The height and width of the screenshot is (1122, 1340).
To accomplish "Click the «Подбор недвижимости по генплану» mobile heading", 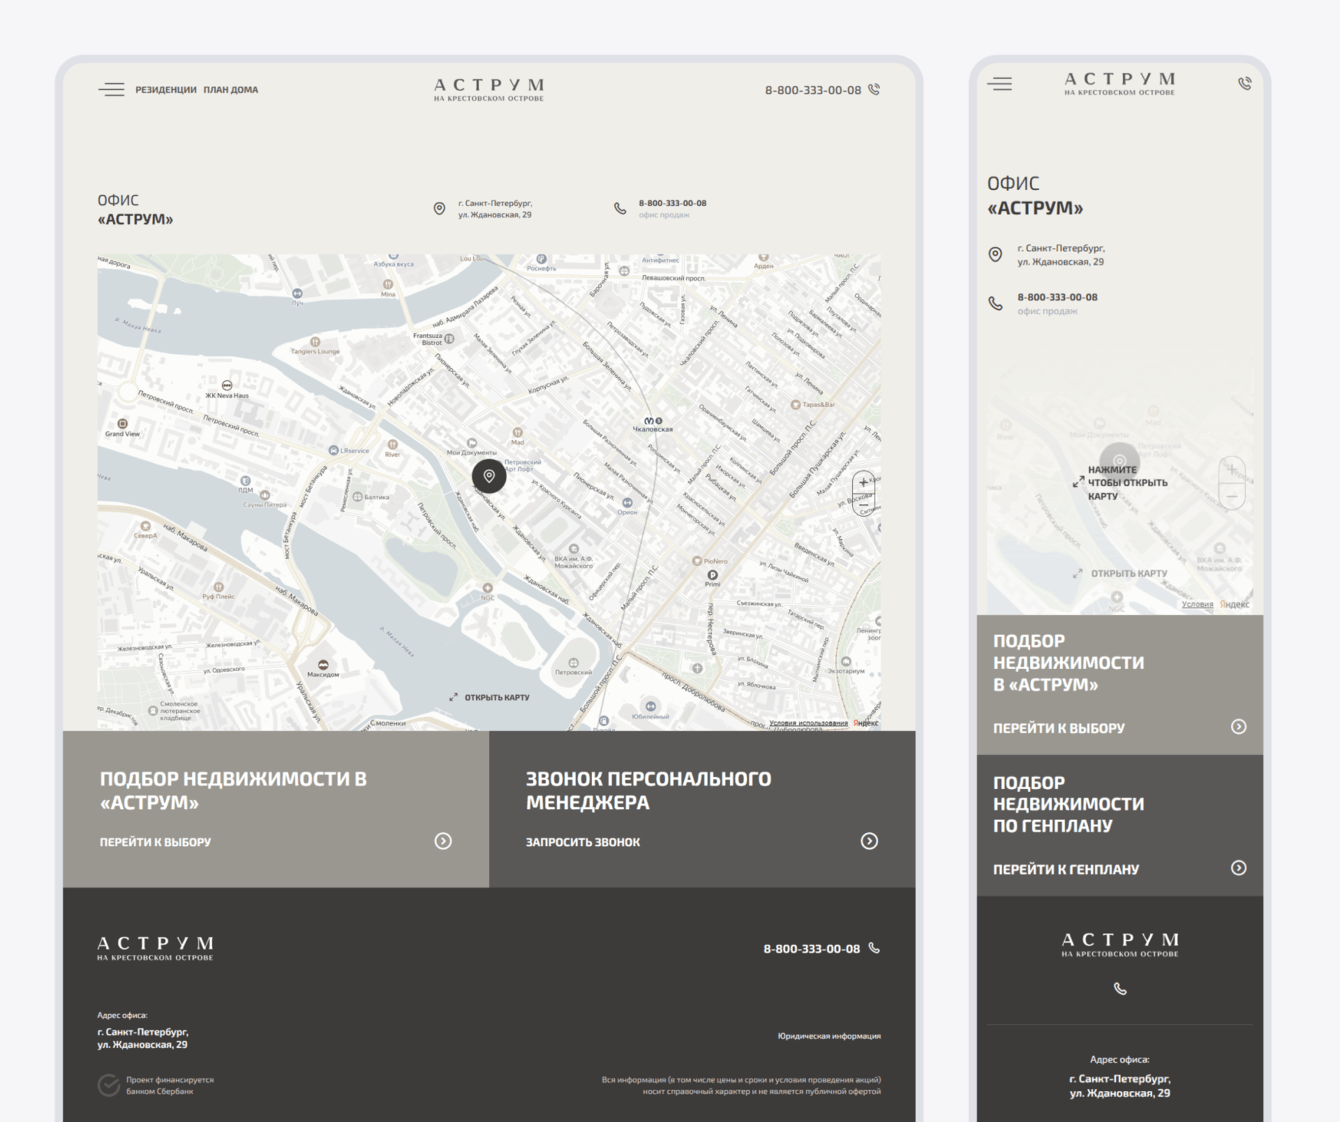I will click(x=1068, y=804).
